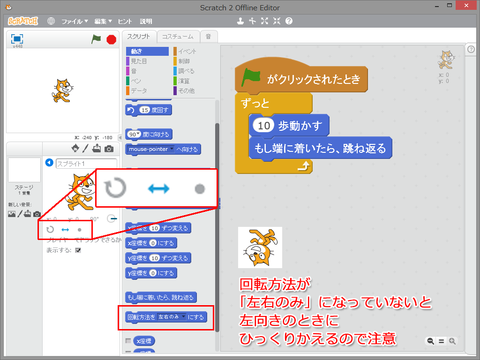The image size is (480, 360).
Task: Upload a stage backdrop from file
Action: click(x=28, y=214)
